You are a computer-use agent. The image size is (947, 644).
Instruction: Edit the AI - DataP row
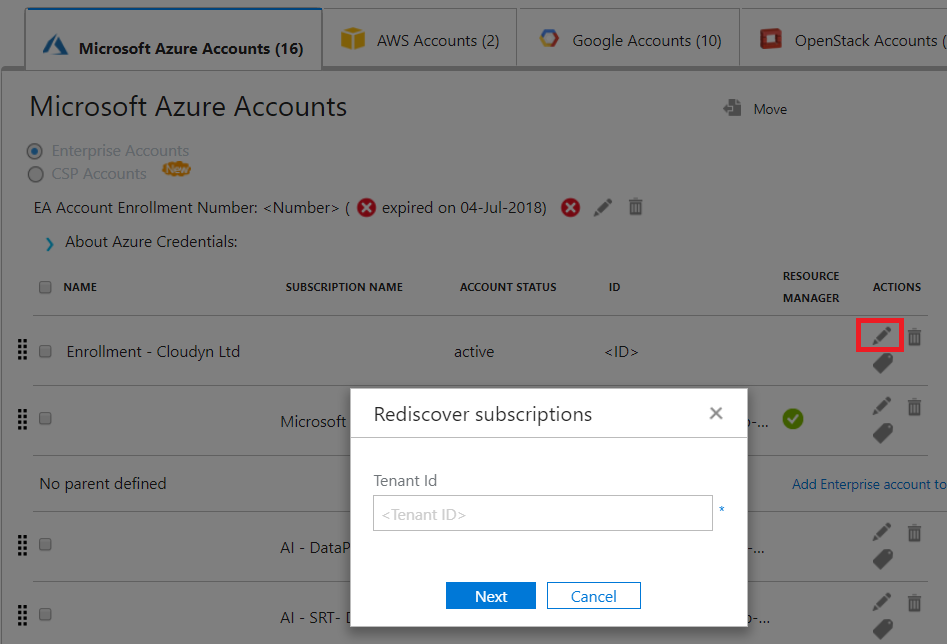[x=882, y=532]
